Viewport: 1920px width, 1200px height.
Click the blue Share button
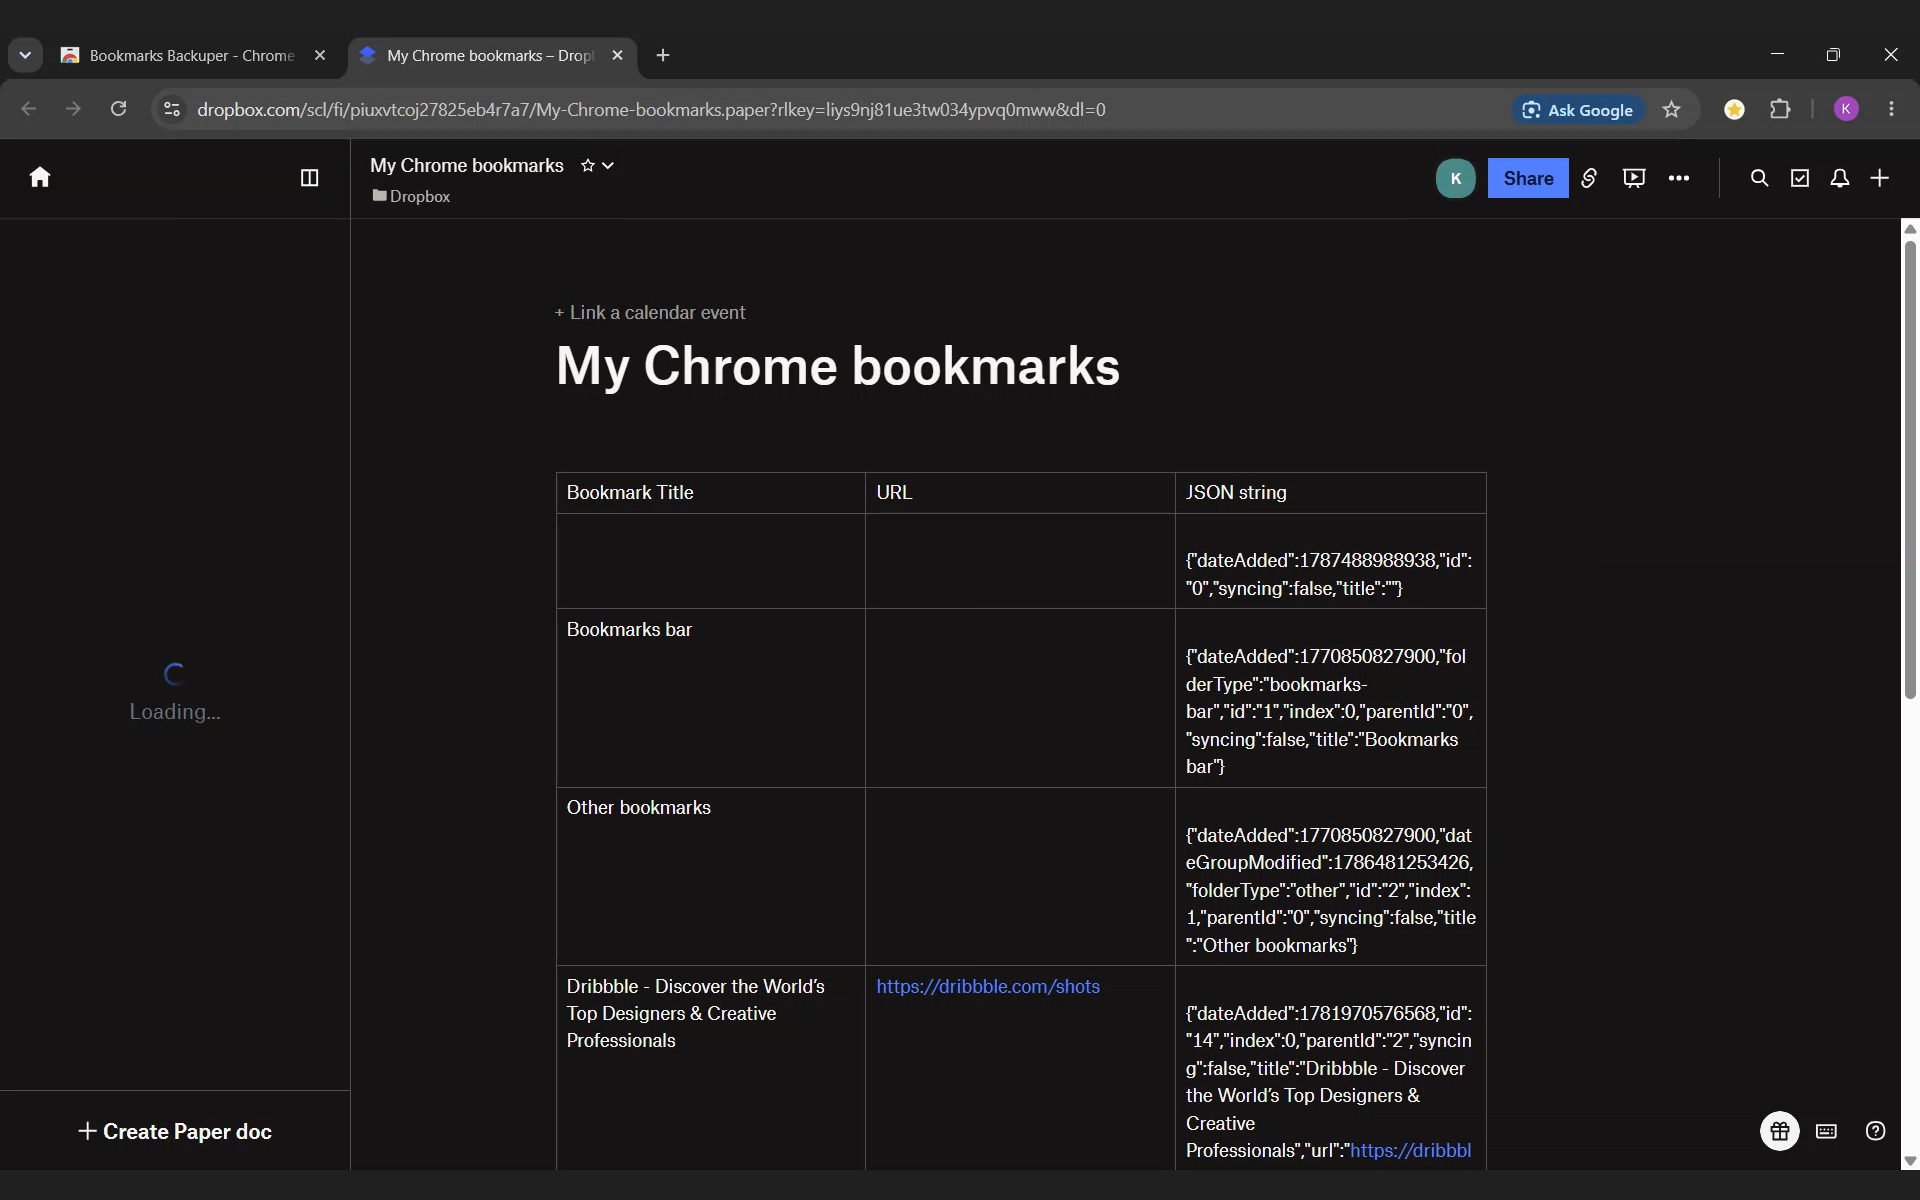(x=1528, y=178)
